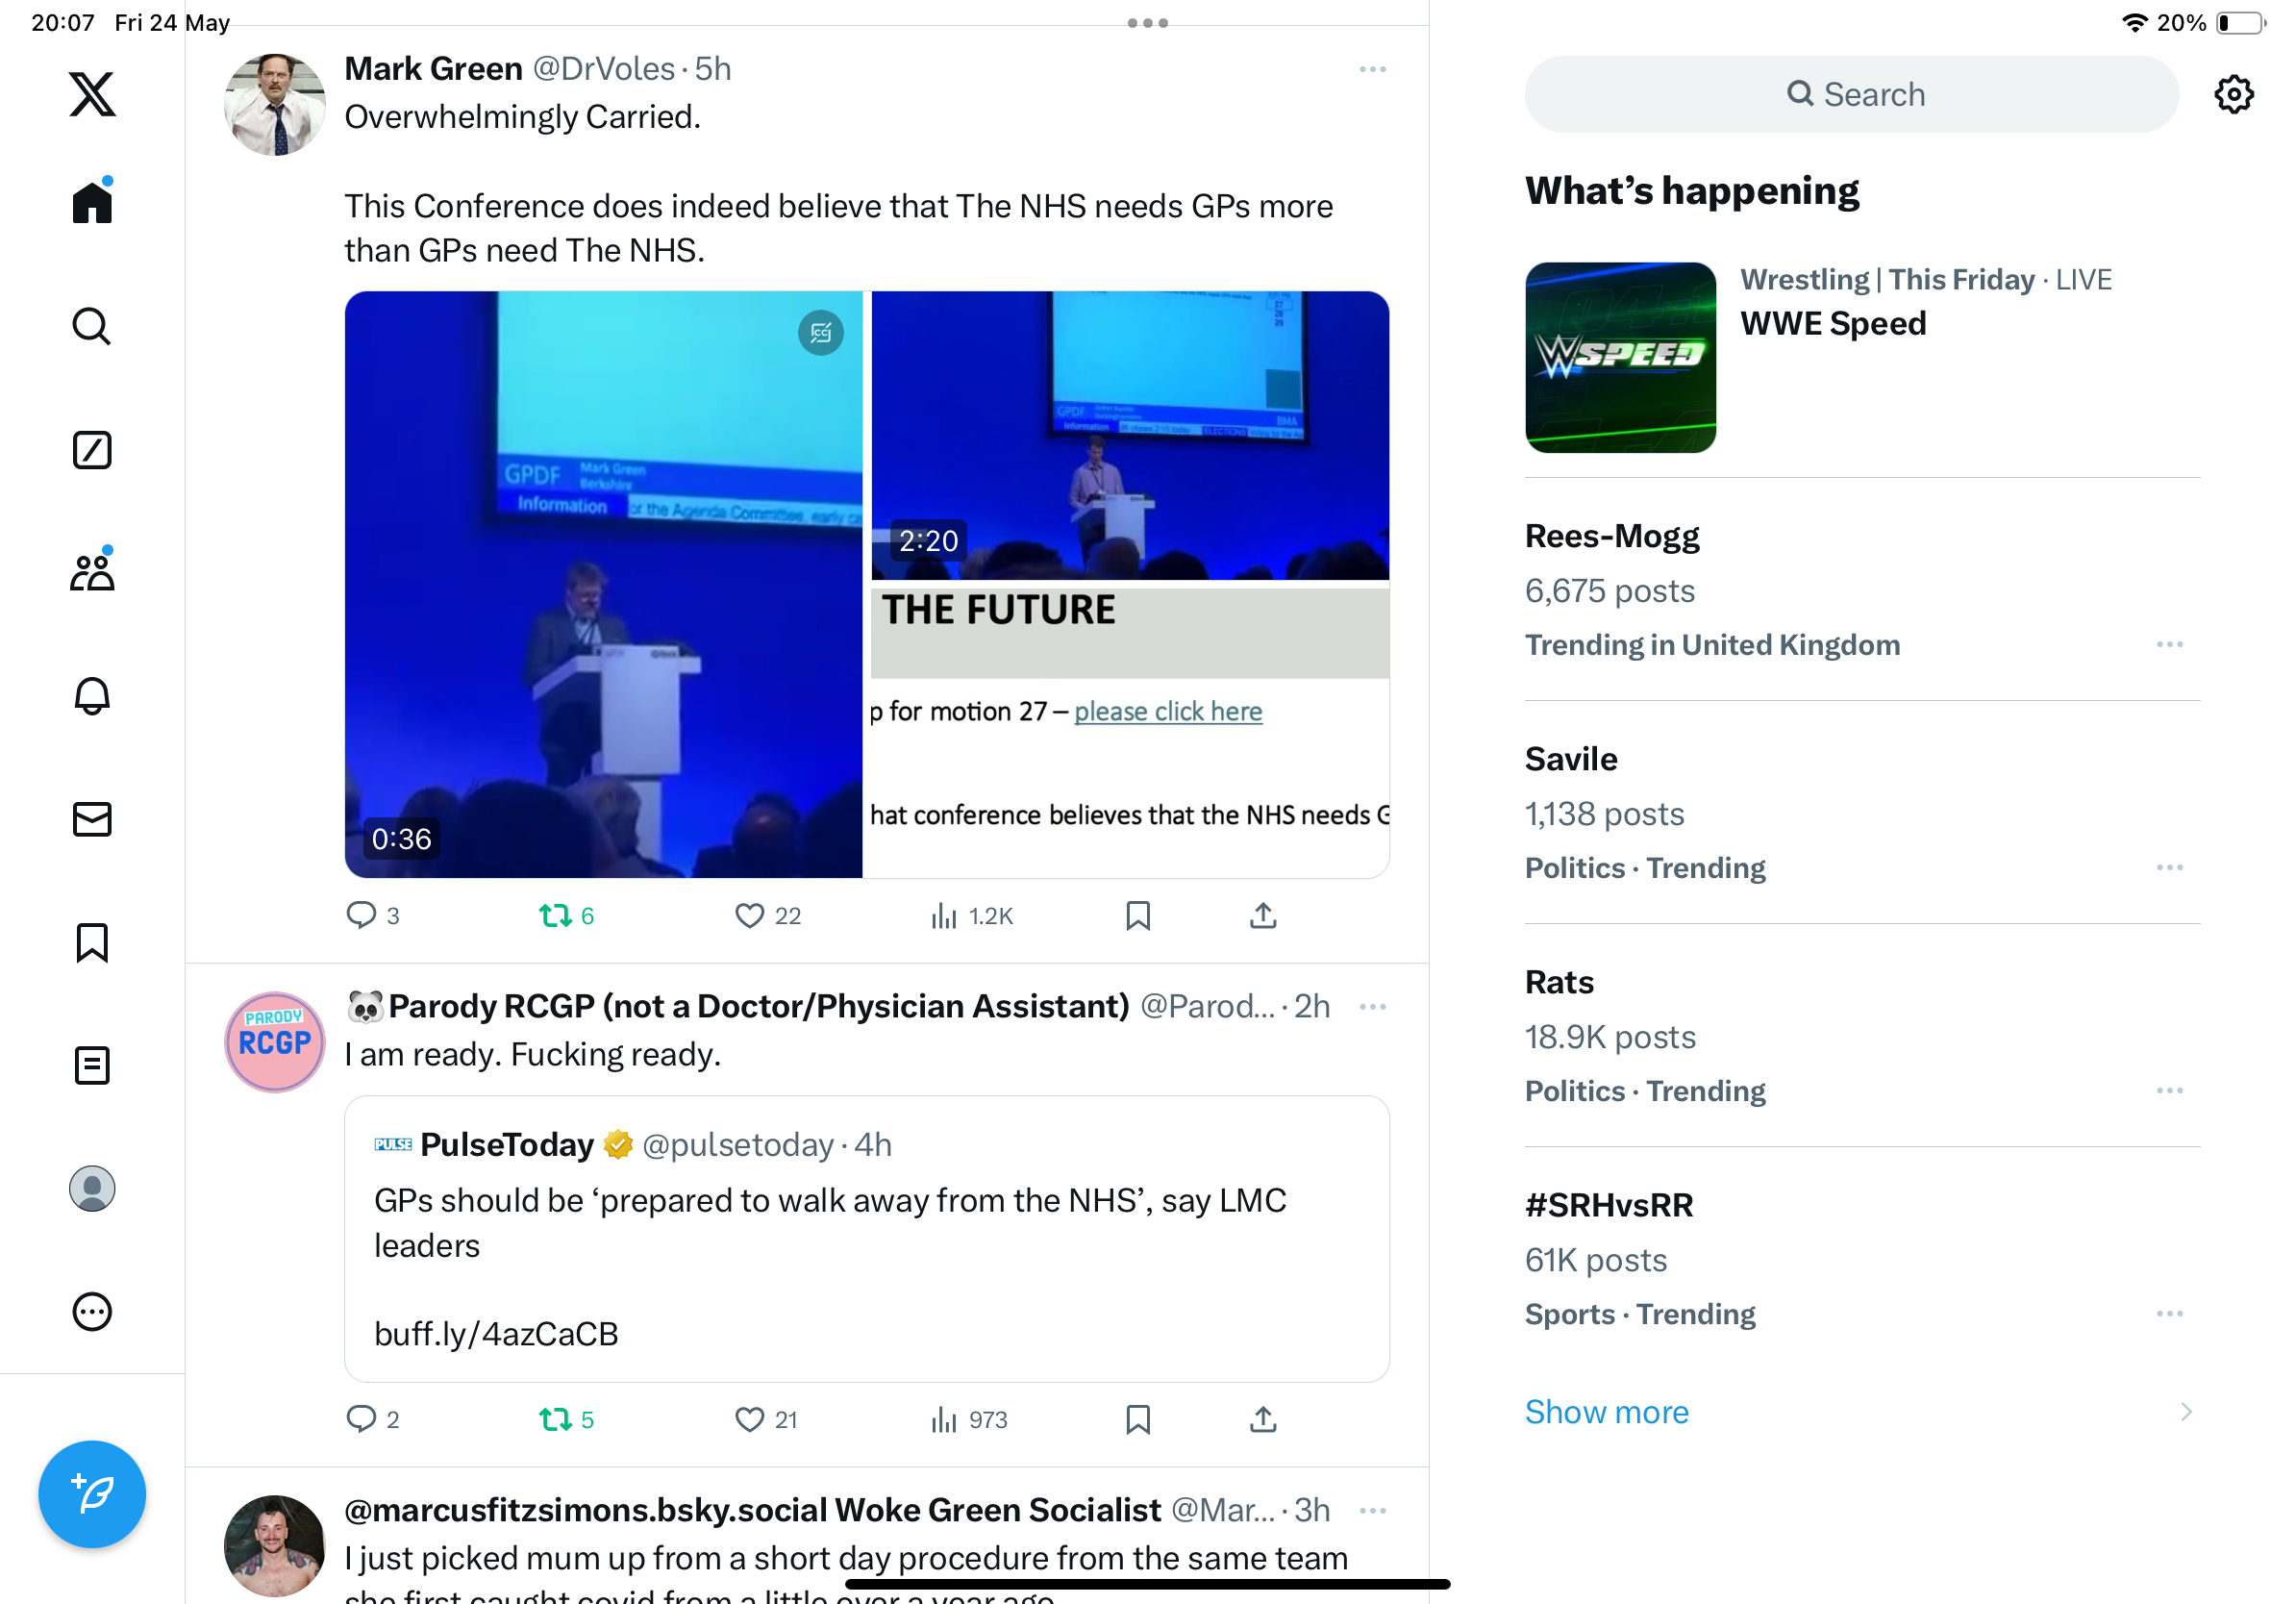
Task: View the 973 views stats icon
Action: coord(968,1419)
